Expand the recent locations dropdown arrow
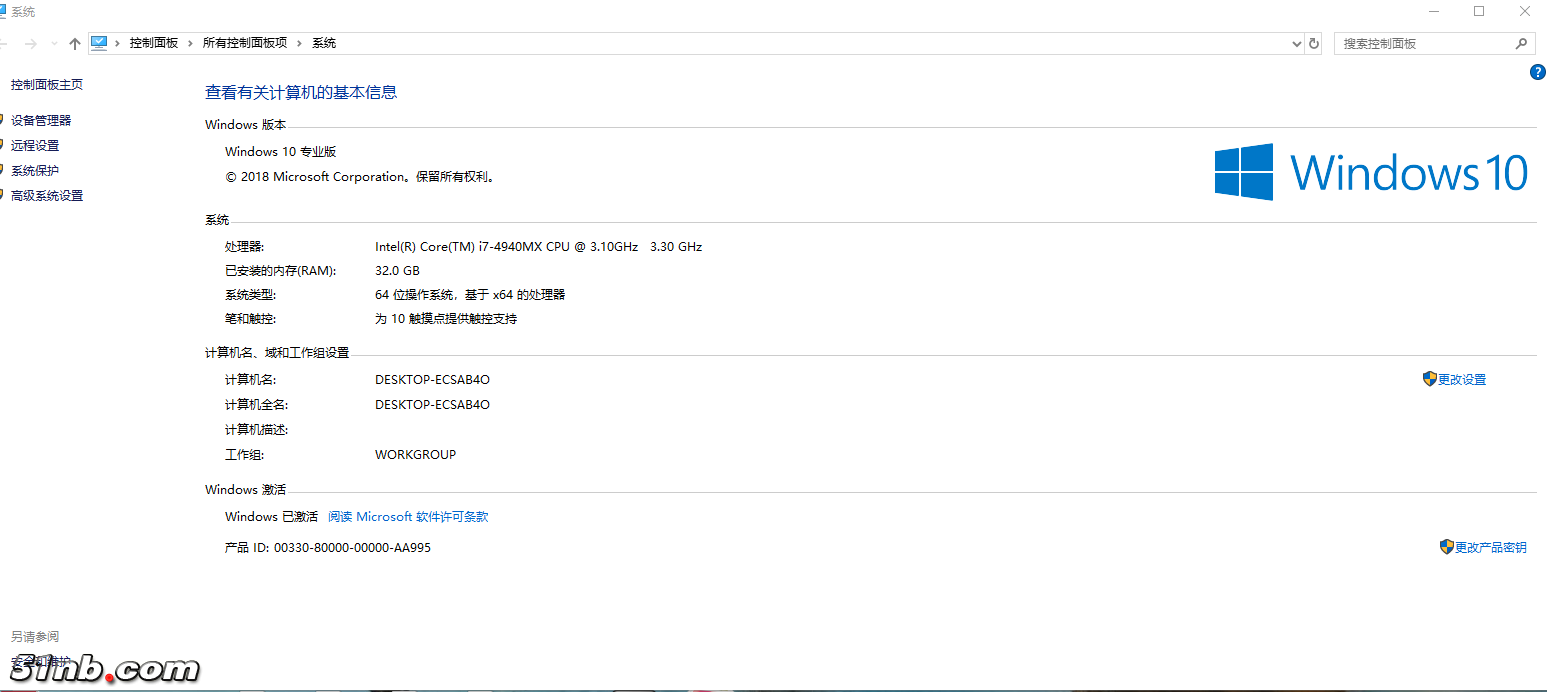 pos(53,43)
